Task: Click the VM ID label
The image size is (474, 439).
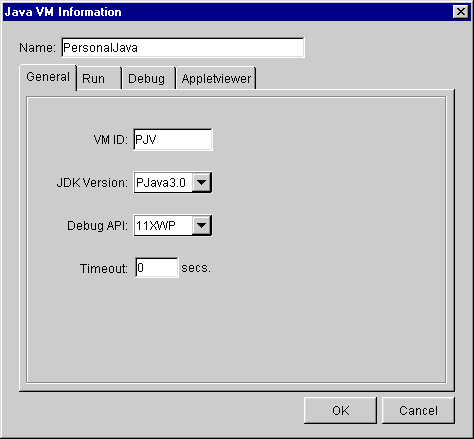Action: pos(110,140)
